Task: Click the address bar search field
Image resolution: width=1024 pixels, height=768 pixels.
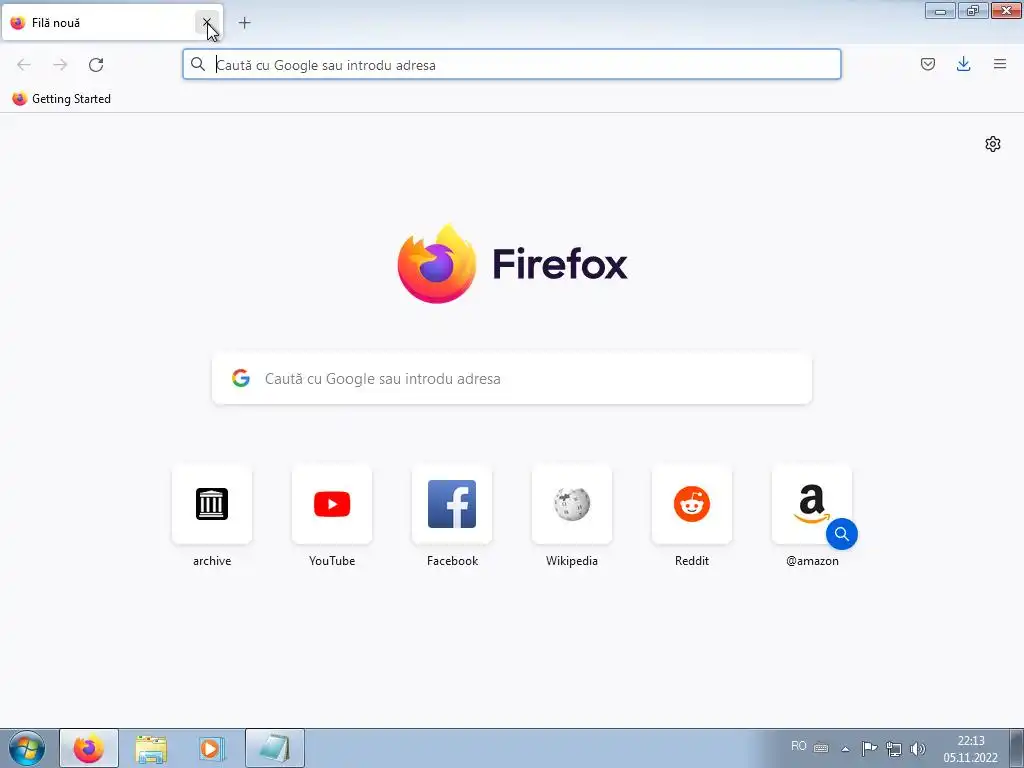Action: (x=511, y=65)
